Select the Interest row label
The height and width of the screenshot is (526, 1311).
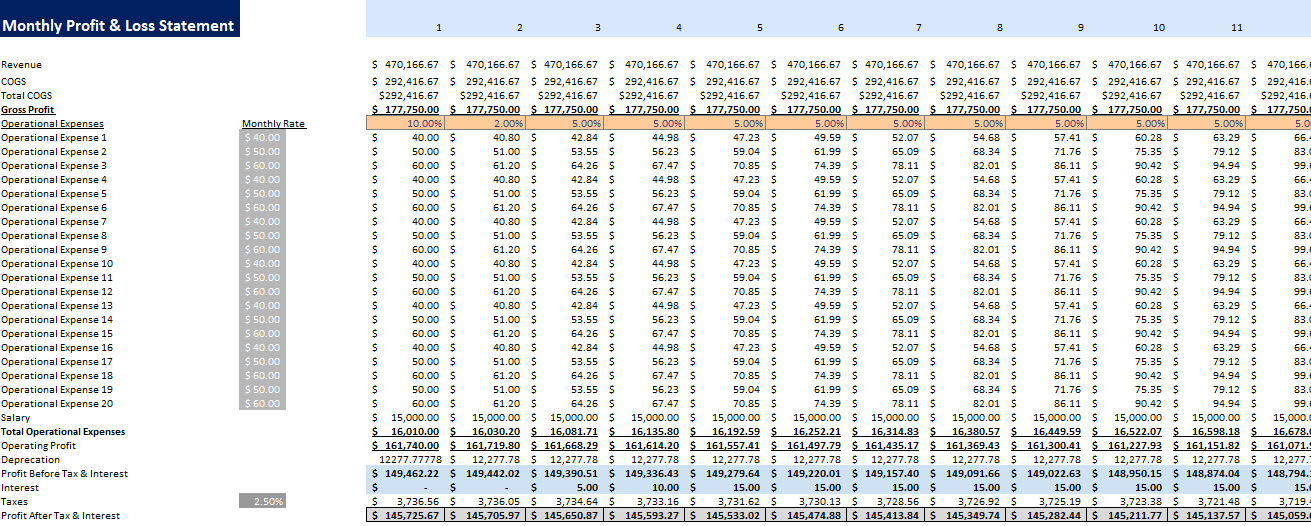click(x=18, y=487)
